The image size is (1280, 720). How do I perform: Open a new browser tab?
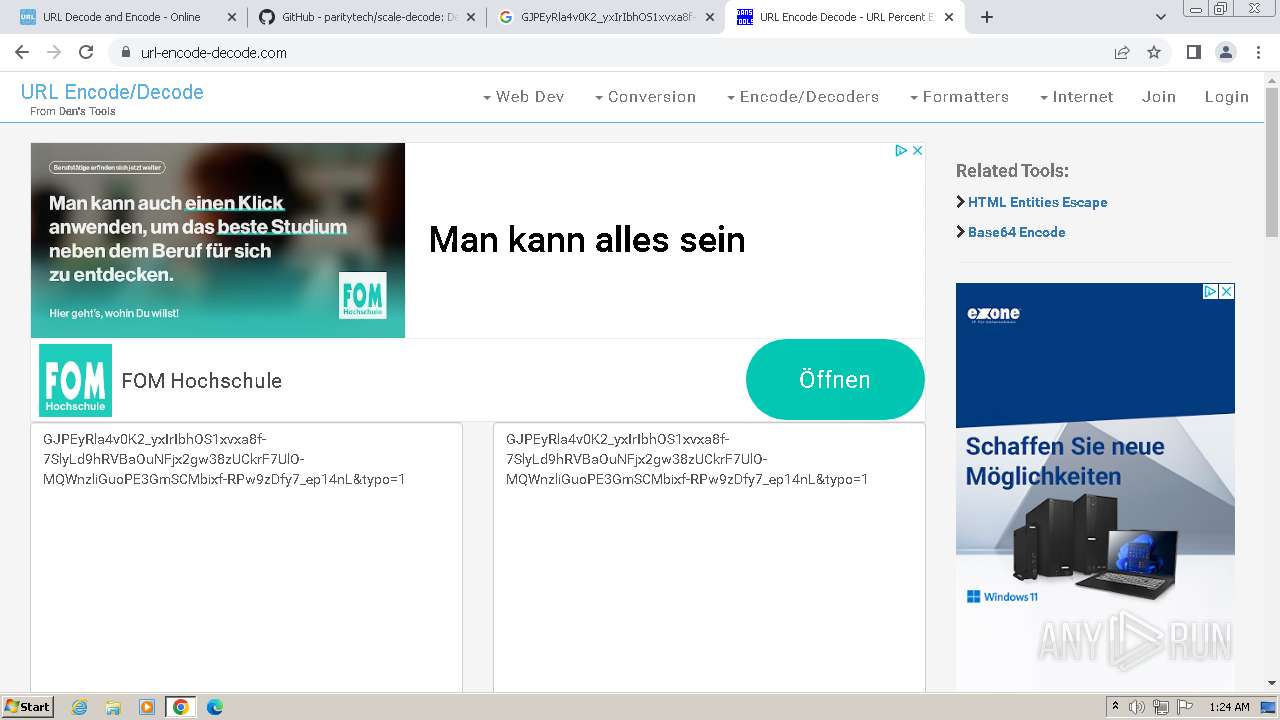[x=987, y=17]
